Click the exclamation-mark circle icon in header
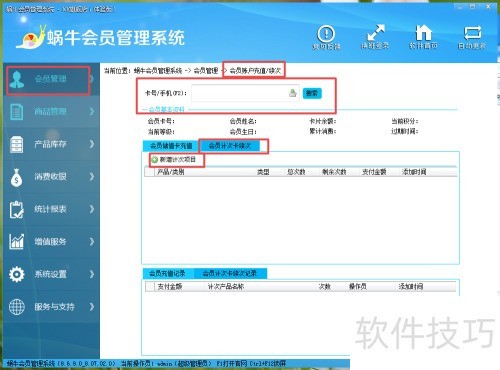500x370 pixels. click(x=326, y=34)
